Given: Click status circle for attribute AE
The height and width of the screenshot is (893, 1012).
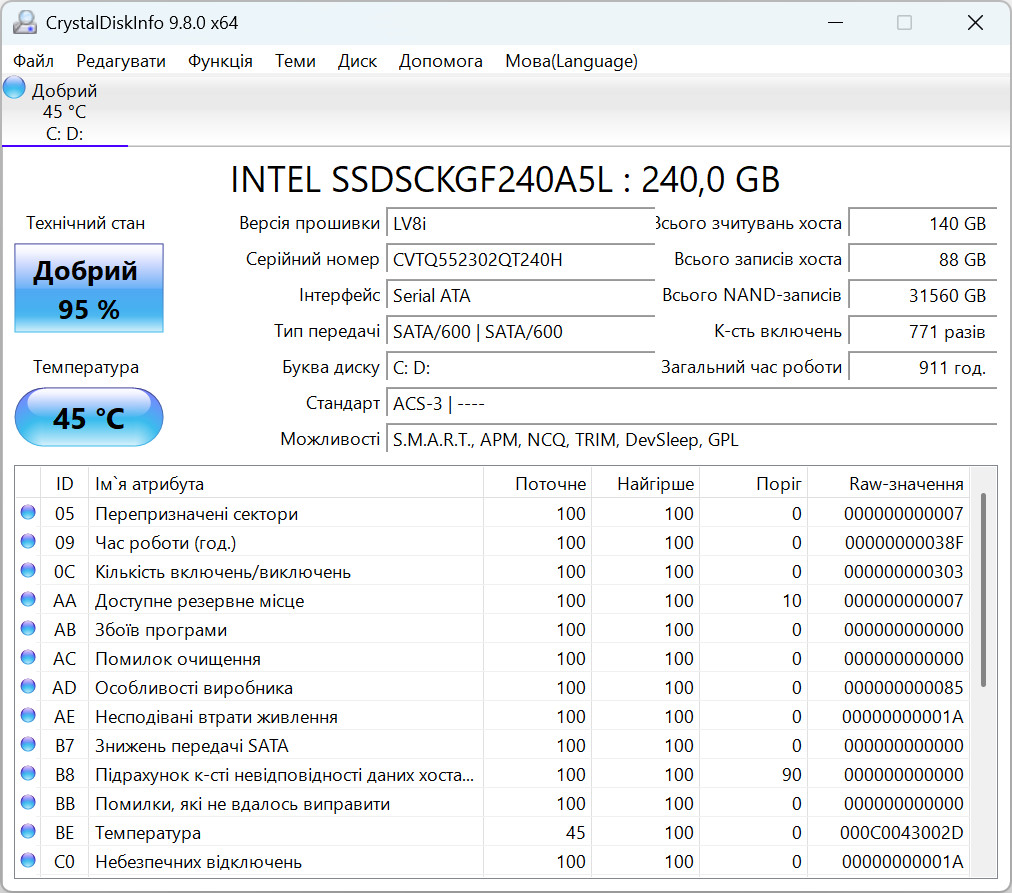Looking at the screenshot, I should click(x=28, y=716).
